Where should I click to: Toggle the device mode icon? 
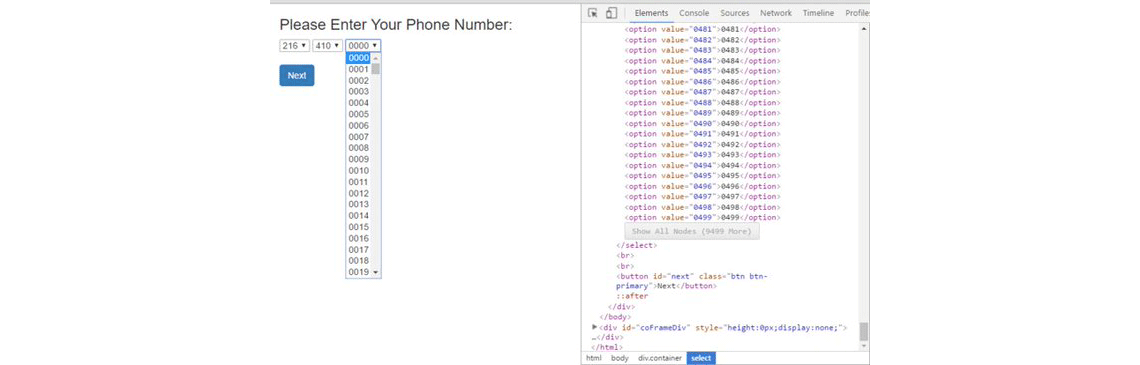pos(611,13)
